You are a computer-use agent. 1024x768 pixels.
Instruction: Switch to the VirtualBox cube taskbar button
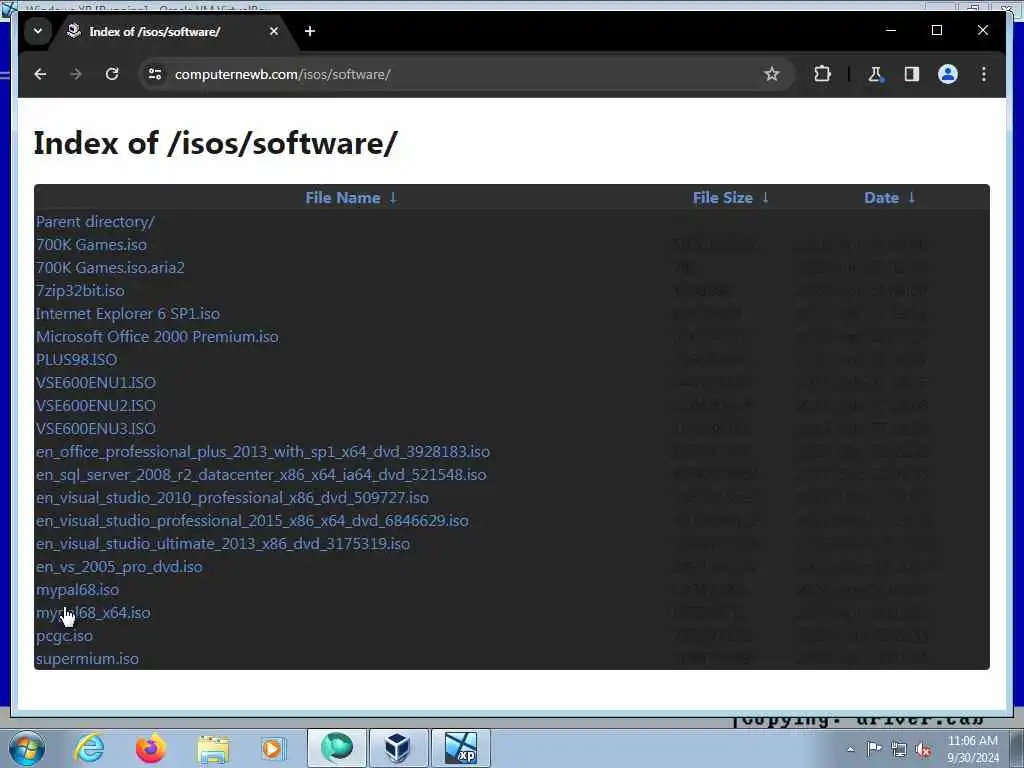[x=398, y=748]
